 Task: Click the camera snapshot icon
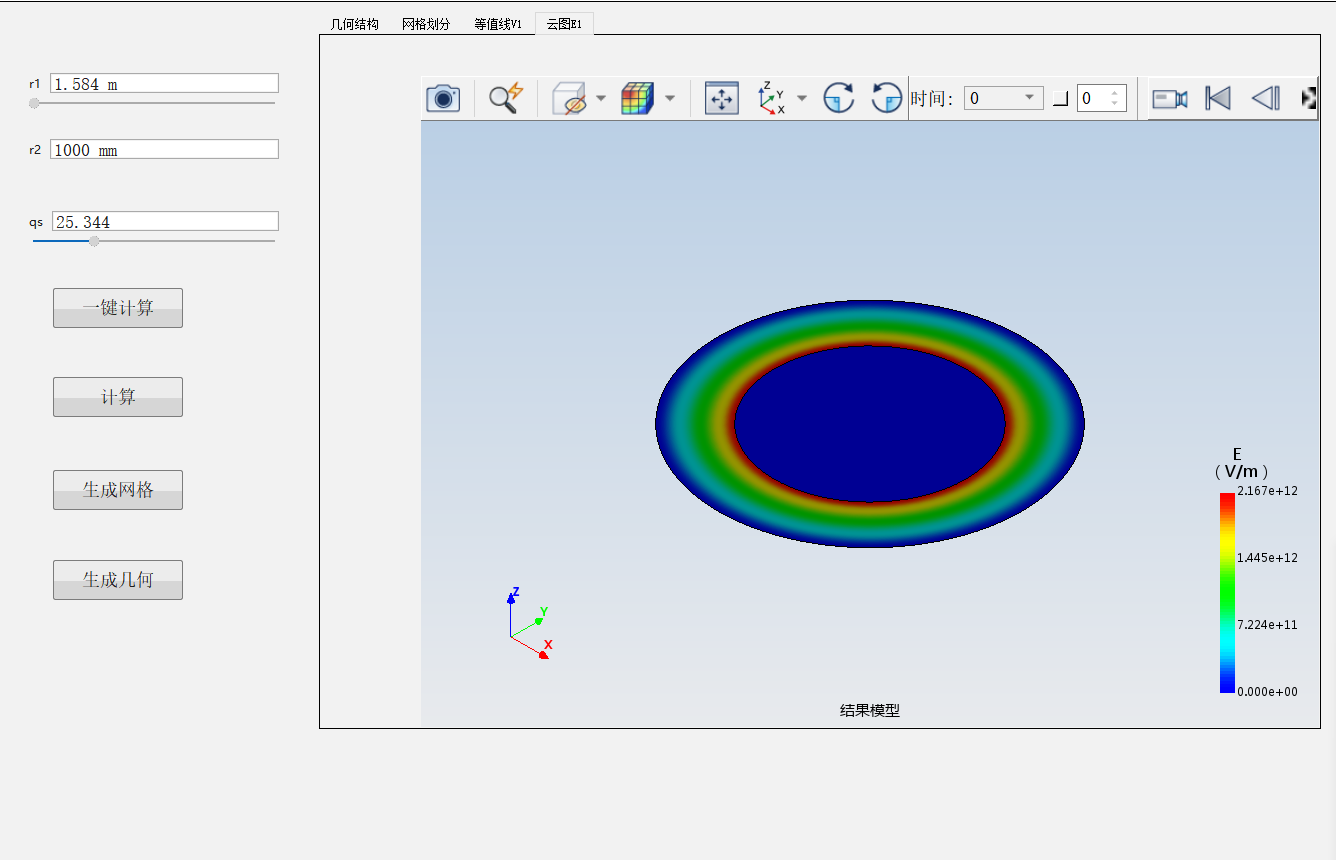443,98
